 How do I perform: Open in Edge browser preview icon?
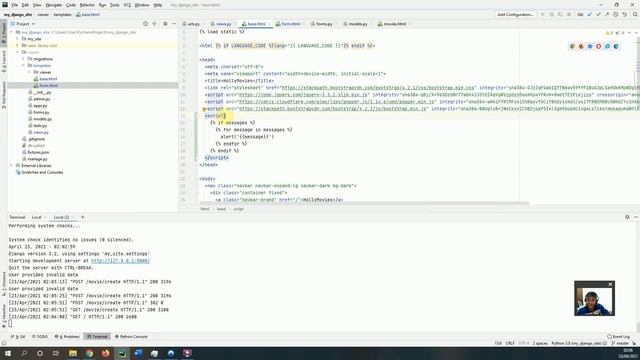point(616,47)
